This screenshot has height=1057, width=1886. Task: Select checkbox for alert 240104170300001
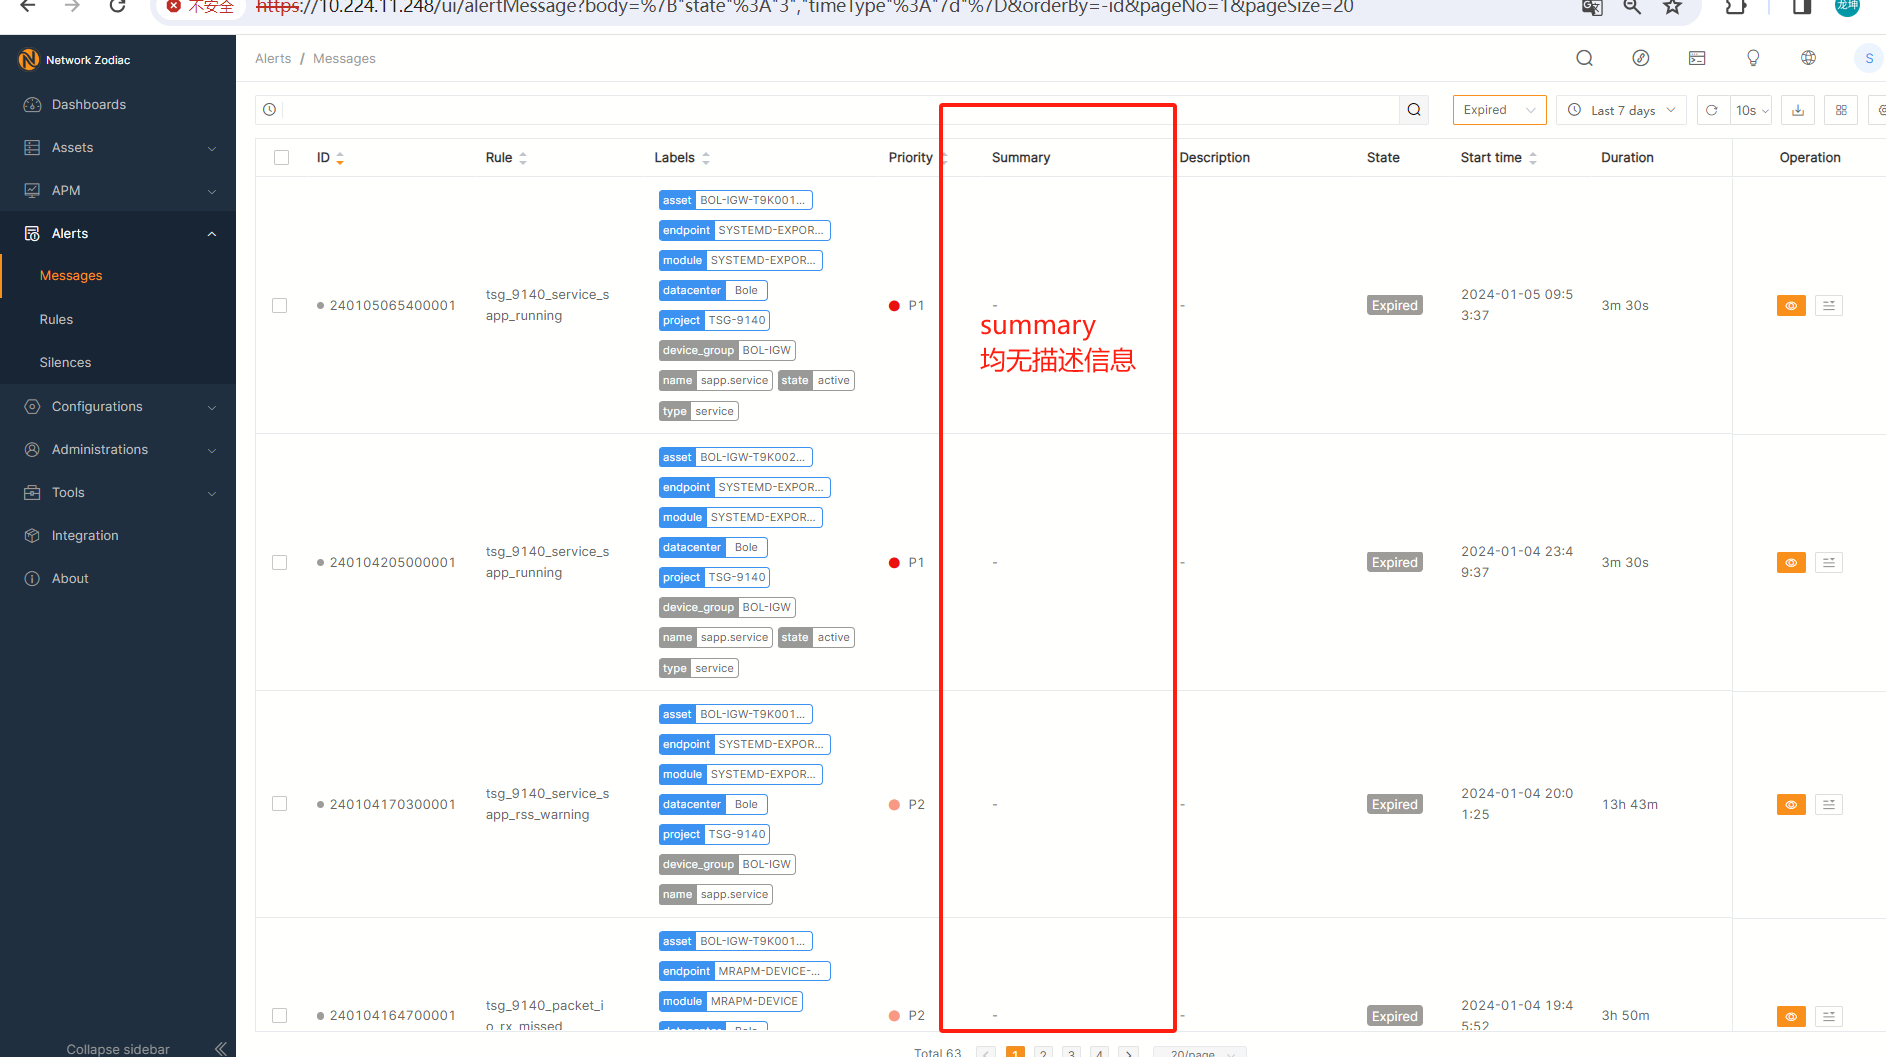[280, 804]
